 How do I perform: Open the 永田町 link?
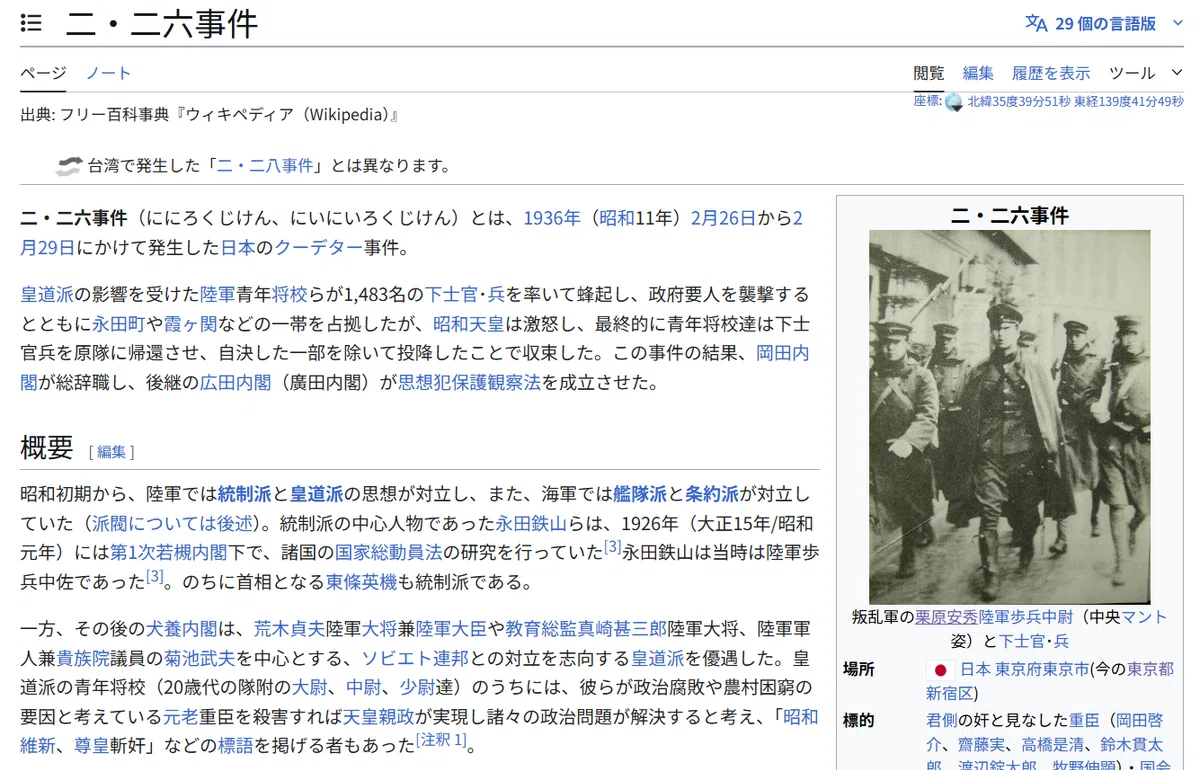pos(119,324)
